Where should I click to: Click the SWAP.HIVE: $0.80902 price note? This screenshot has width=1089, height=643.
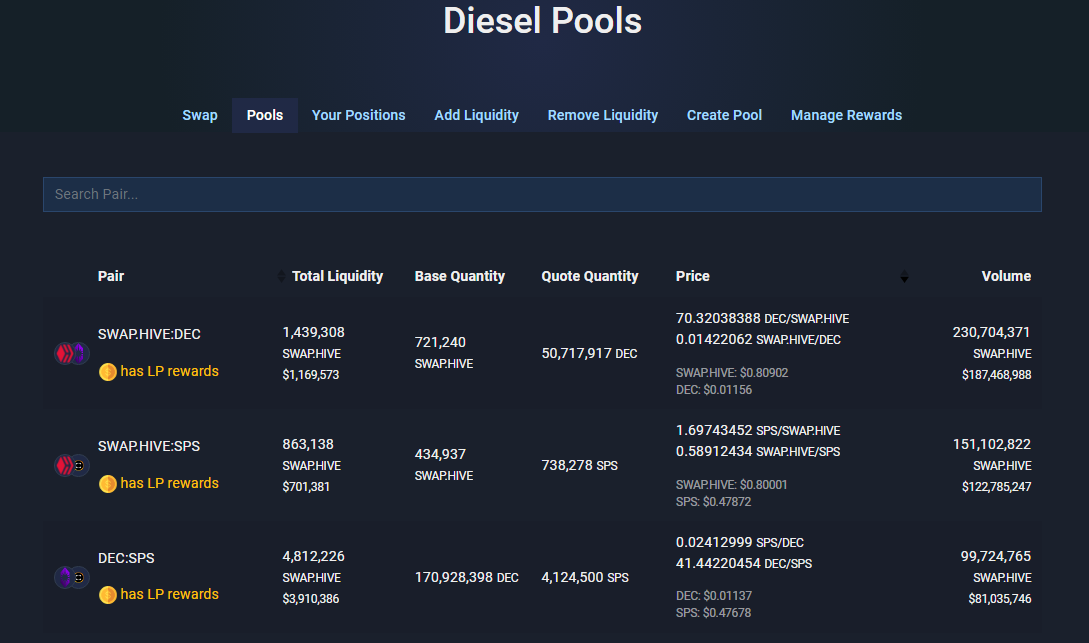click(732, 373)
